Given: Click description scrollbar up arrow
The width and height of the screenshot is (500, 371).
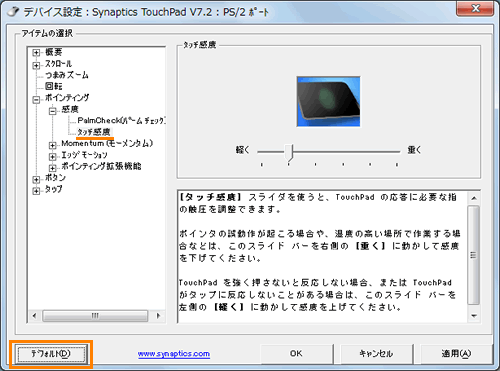Looking at the screenshot, I should pyautogui.click(x=474, y=198).
